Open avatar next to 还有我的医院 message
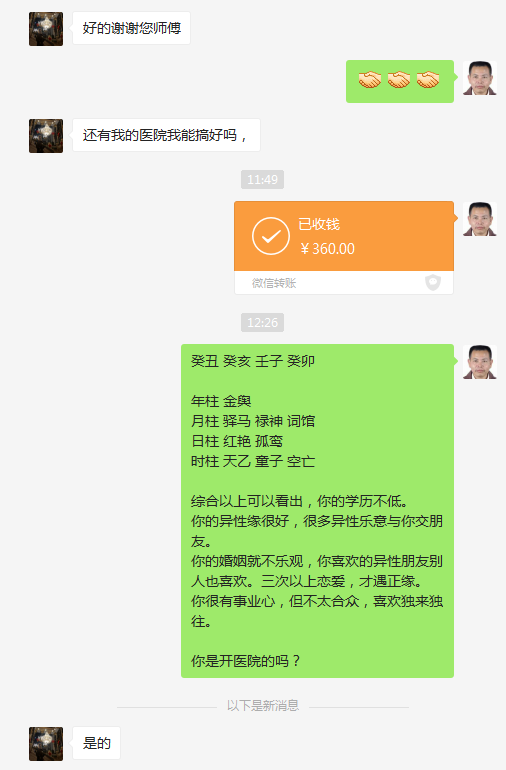 pyautogui.click(x=46, y=136)
